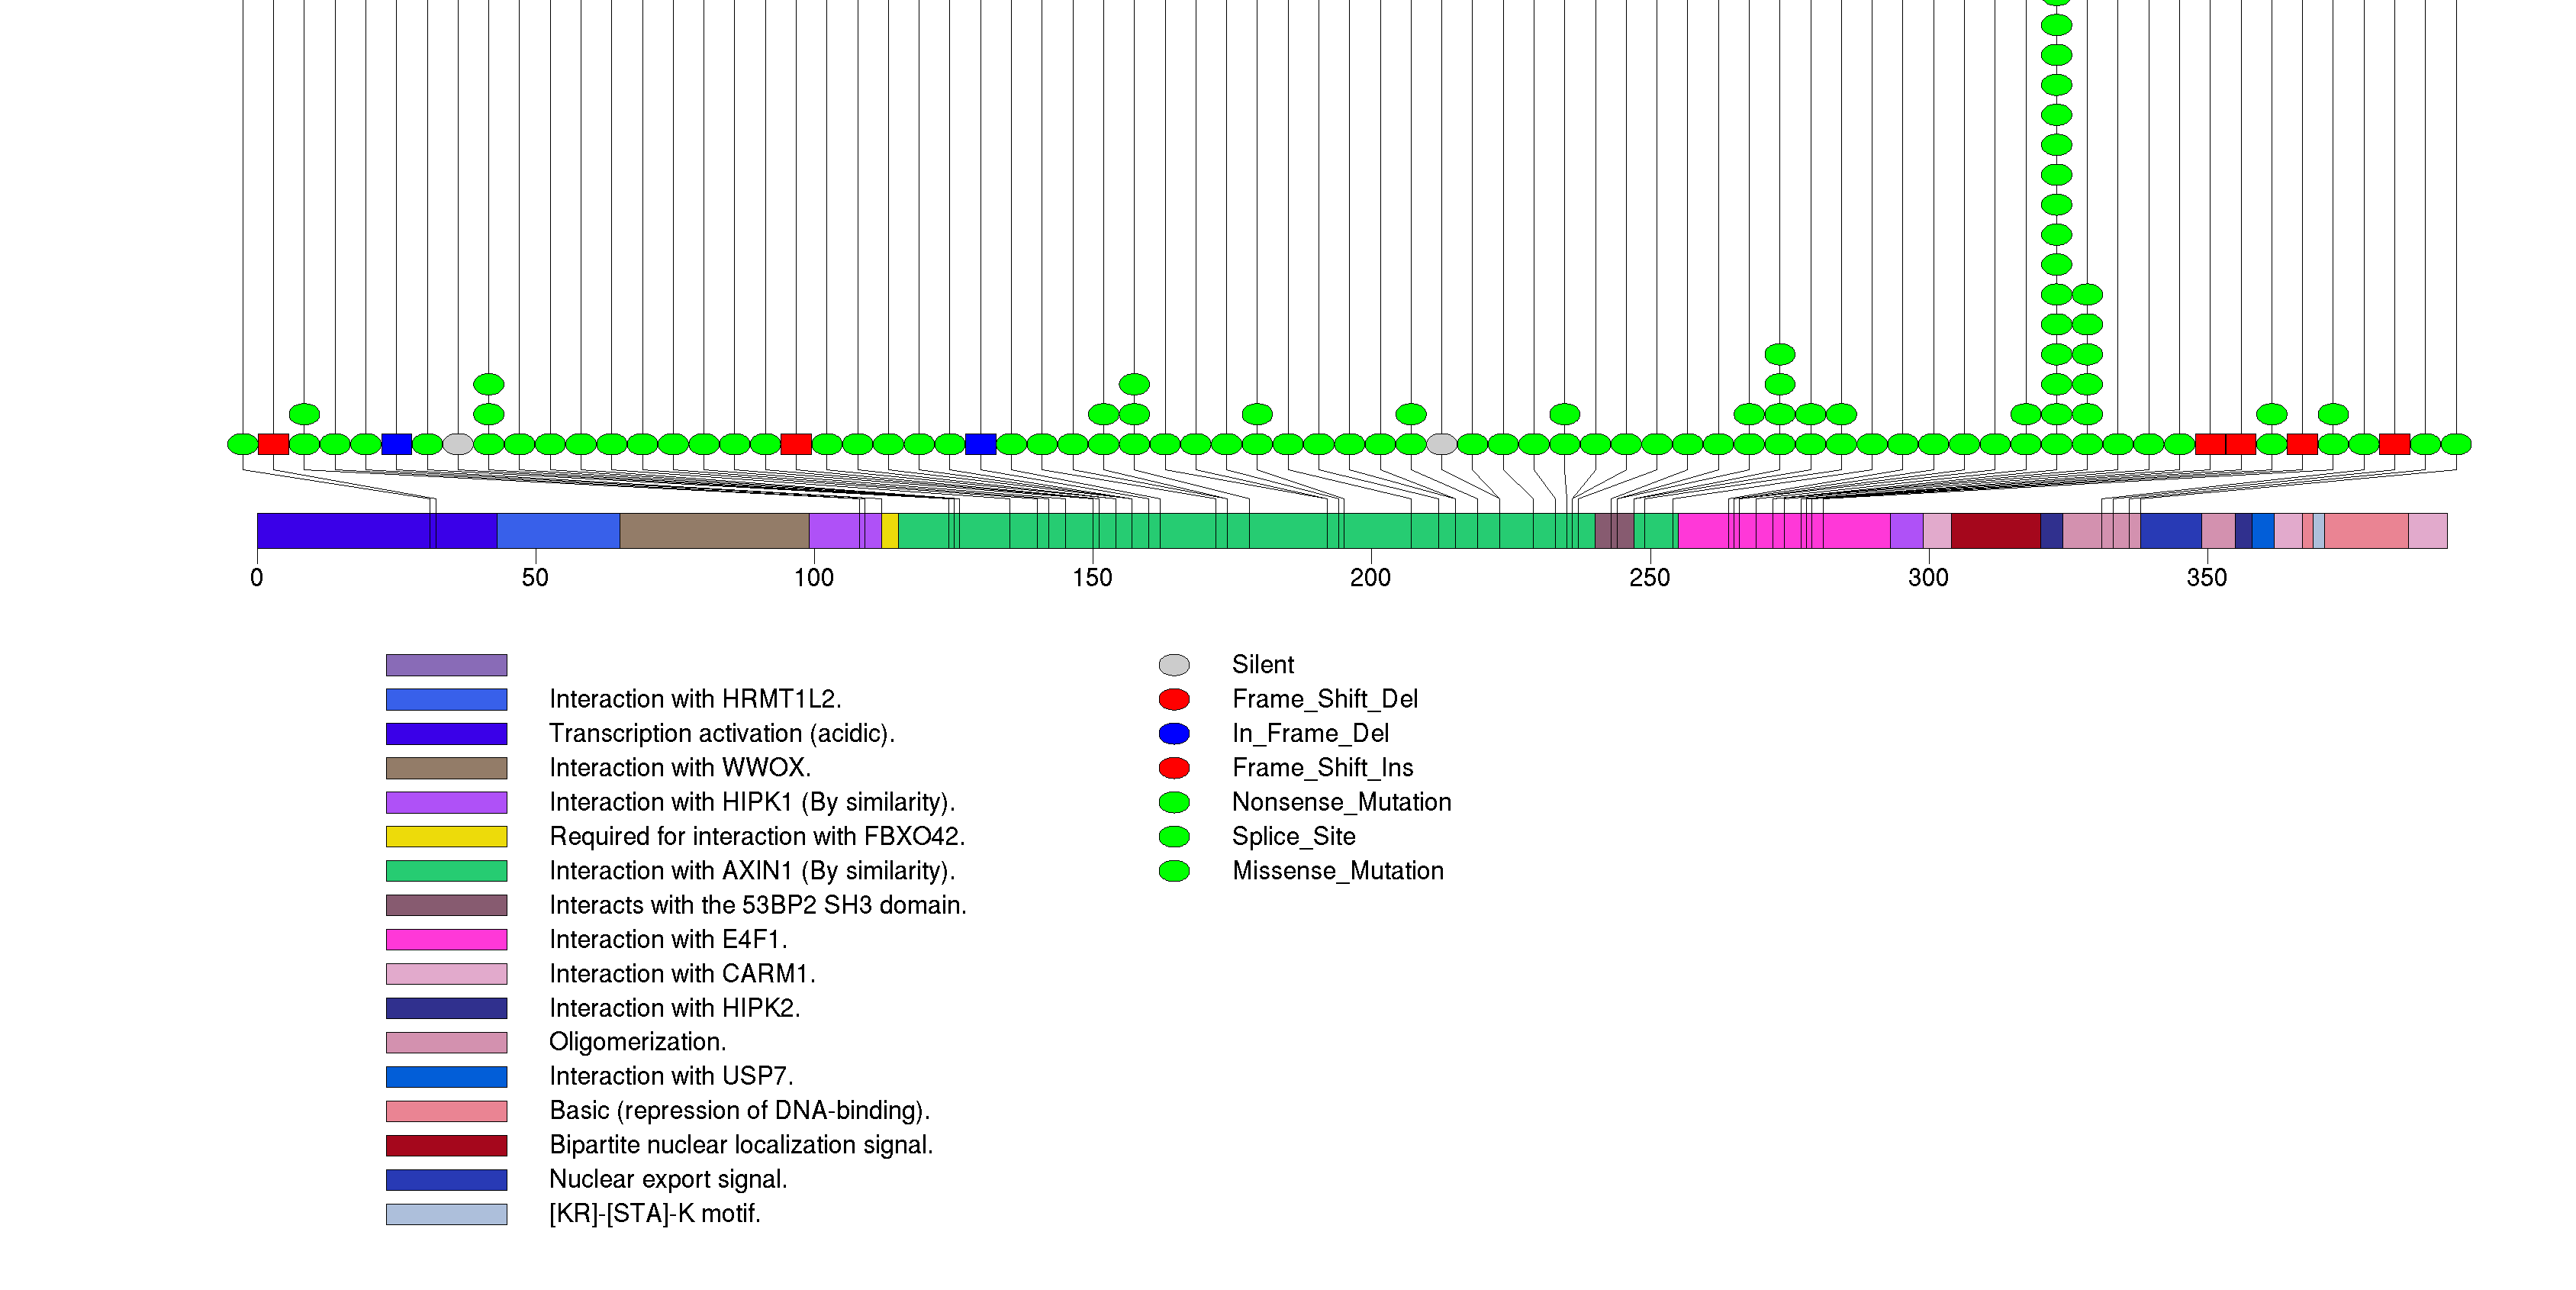Click the Oligomerization legend label
This screenshot has height=1290, width=2576.
[637, 1042]
